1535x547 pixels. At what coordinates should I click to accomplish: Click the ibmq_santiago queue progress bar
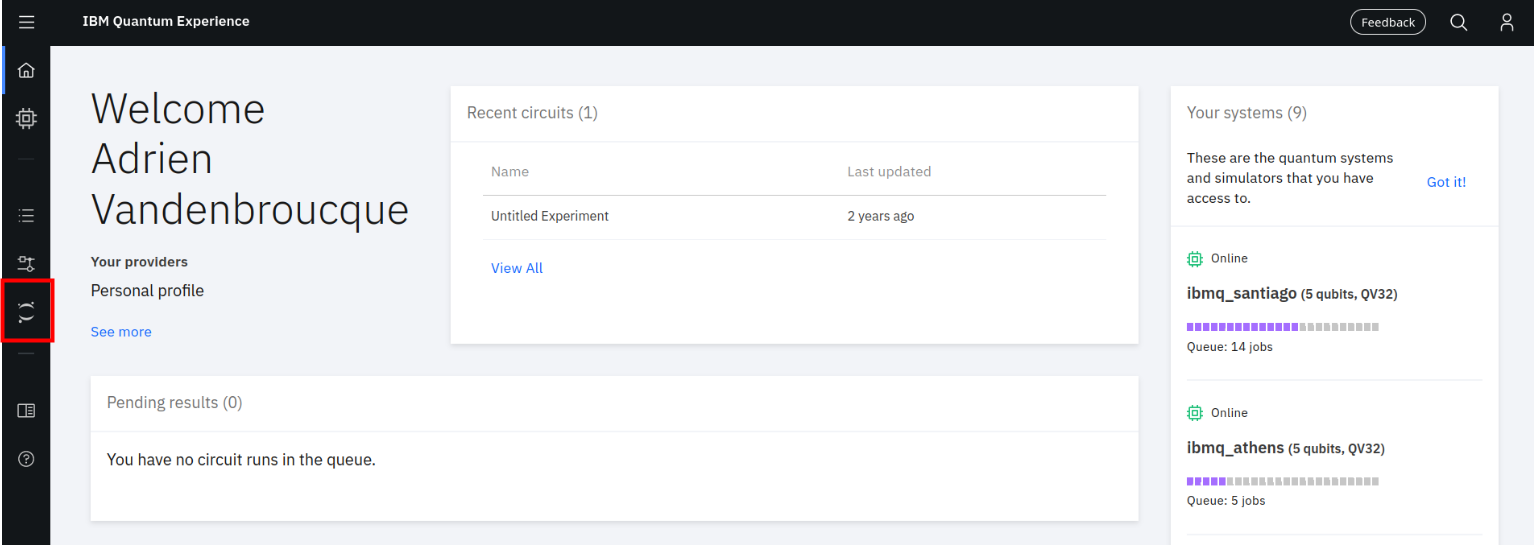click(x=1283, y=327)
